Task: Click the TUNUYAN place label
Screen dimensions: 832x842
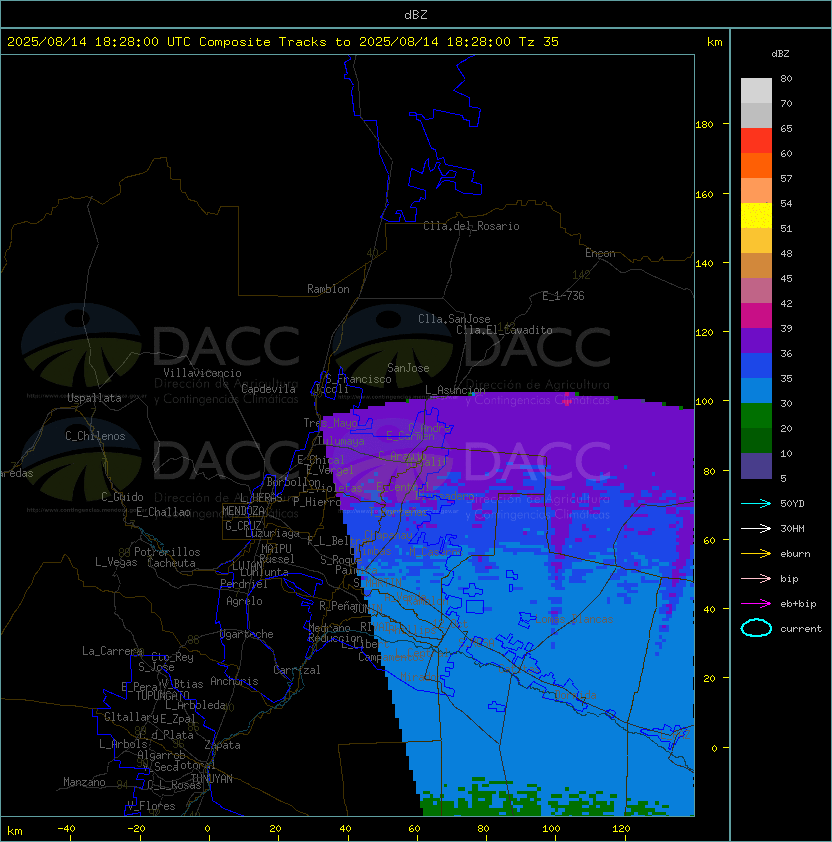Action: 212,779
